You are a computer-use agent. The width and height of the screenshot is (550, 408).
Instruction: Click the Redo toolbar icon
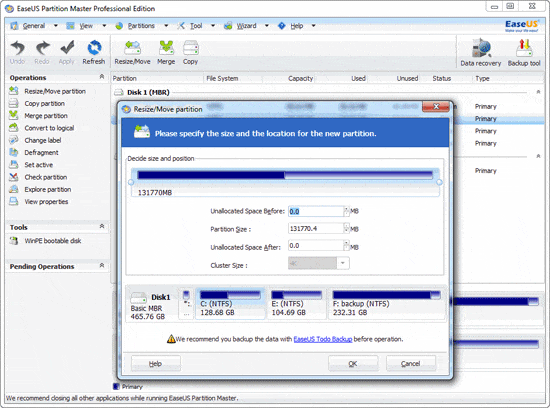[x=42, y=48]
